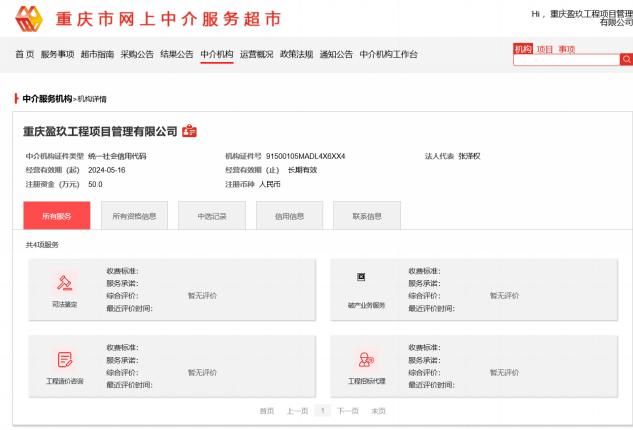Switch to the 联系信息 tab
This screenshot has width=633, height=430.
click(x=367, y=216)
